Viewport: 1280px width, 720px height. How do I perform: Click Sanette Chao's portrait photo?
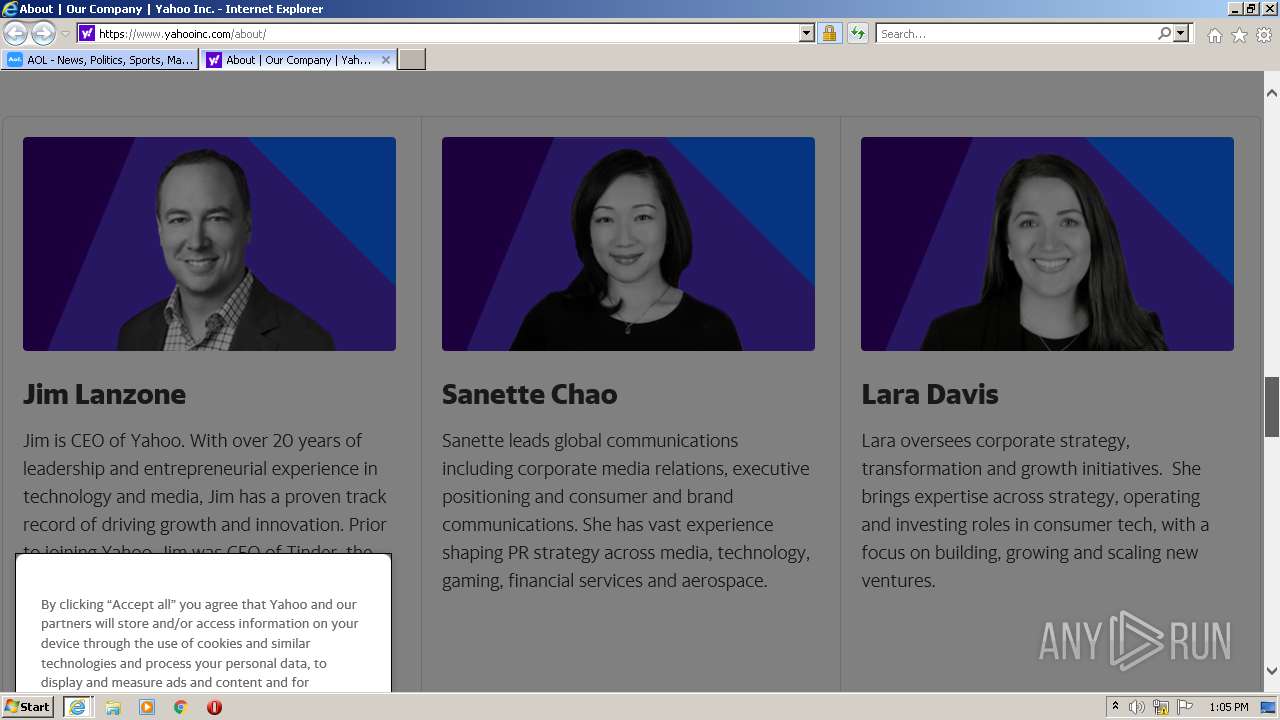628,244
